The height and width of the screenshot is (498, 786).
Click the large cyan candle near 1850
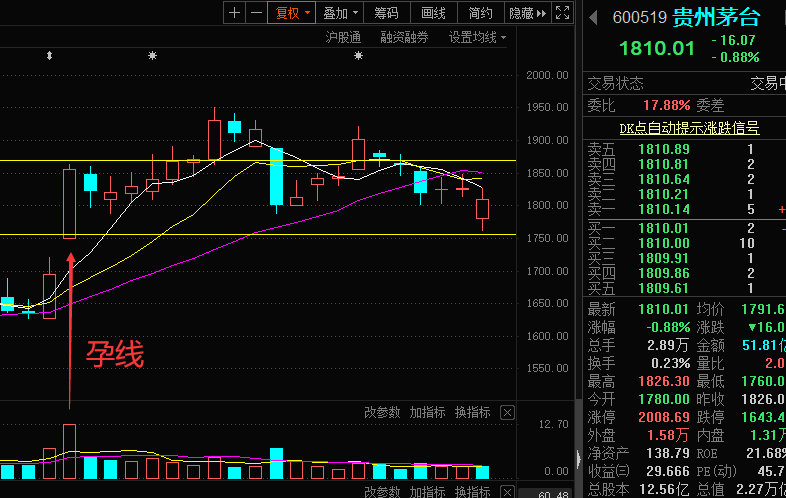pyautogui.click(x=276, y=177)
